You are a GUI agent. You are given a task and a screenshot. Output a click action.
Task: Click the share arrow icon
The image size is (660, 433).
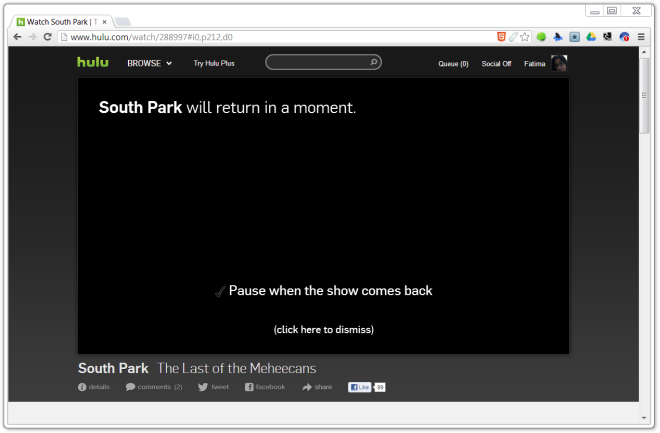pos(307,387)
